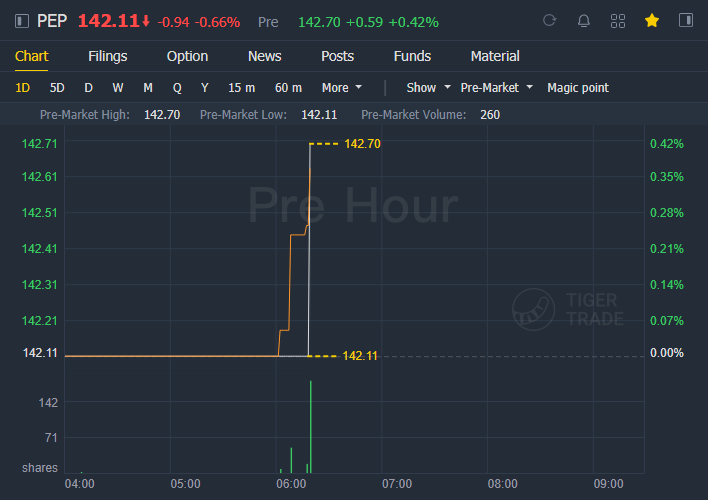The image size is (708, 500).
Task: Click the Pre-Market Low value 142.11
Action: pyautogui.click(x=319, y=115)
